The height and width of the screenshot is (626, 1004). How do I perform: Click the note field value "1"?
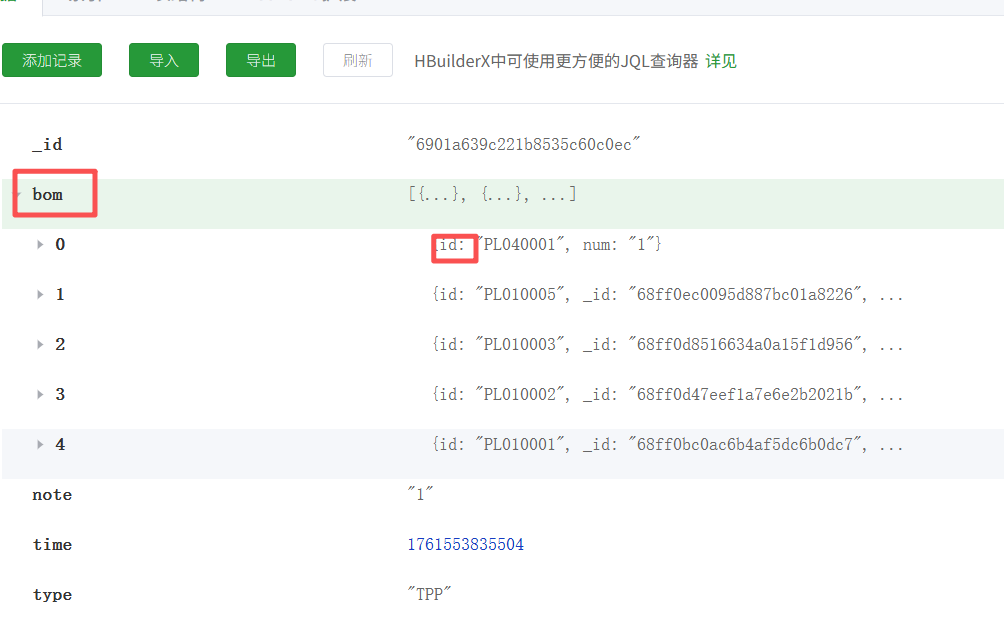pyautogui.click(x=420, y=495)
